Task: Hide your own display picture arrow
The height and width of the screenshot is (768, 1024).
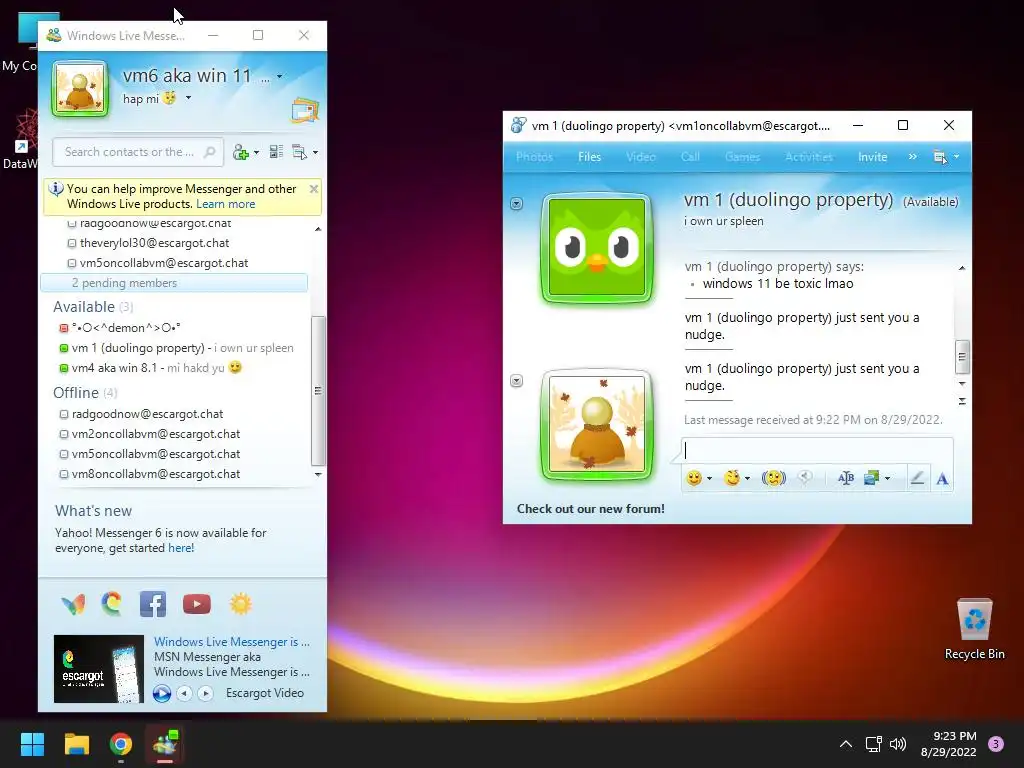Action: (x=517, y=381)
